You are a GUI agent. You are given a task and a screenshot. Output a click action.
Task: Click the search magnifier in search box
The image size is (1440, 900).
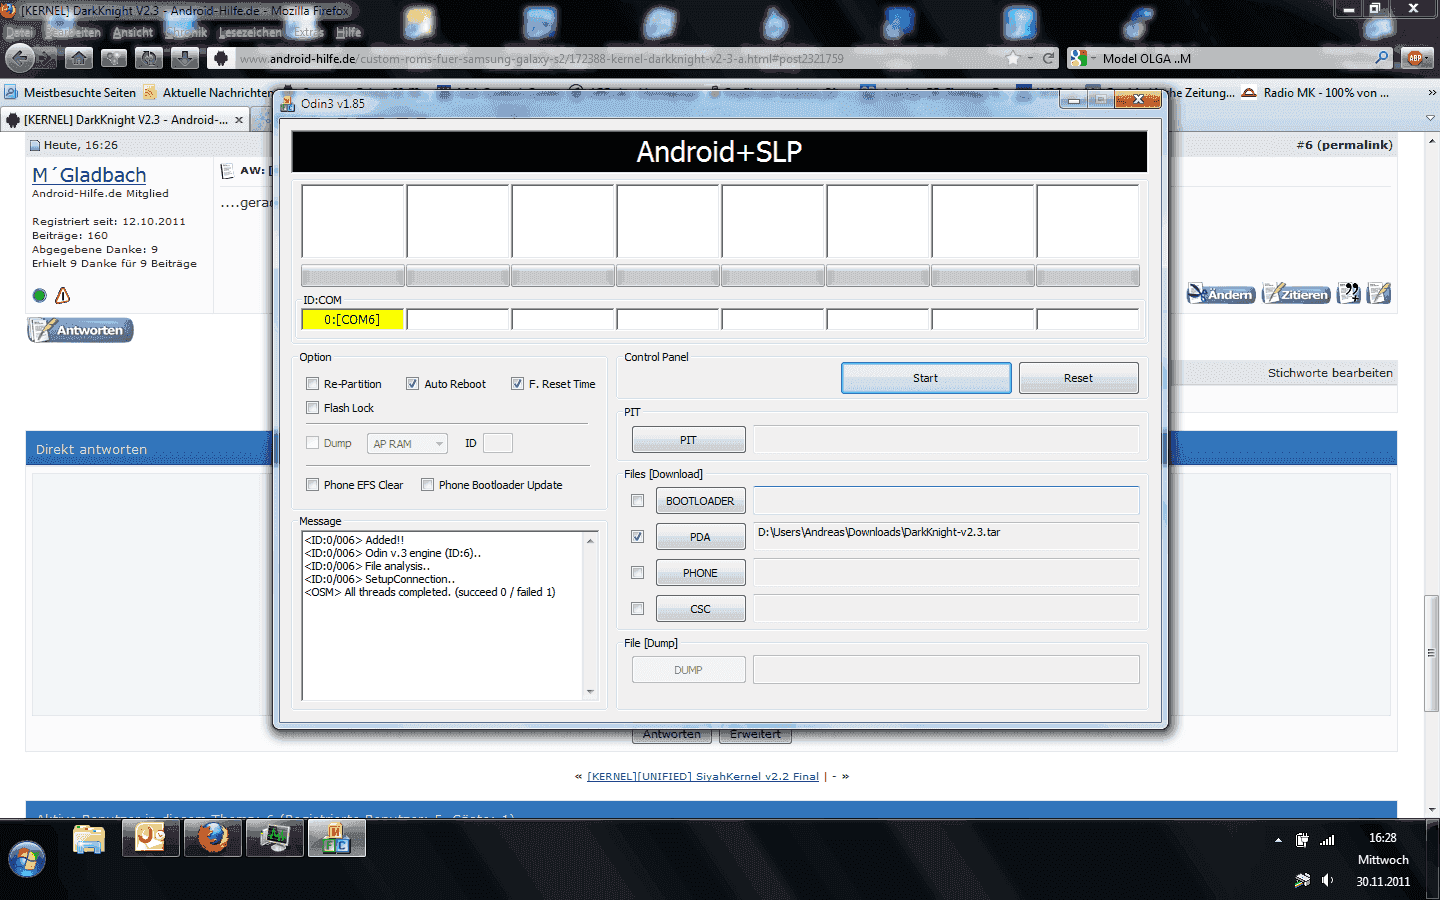click(x=1382, y=58)
